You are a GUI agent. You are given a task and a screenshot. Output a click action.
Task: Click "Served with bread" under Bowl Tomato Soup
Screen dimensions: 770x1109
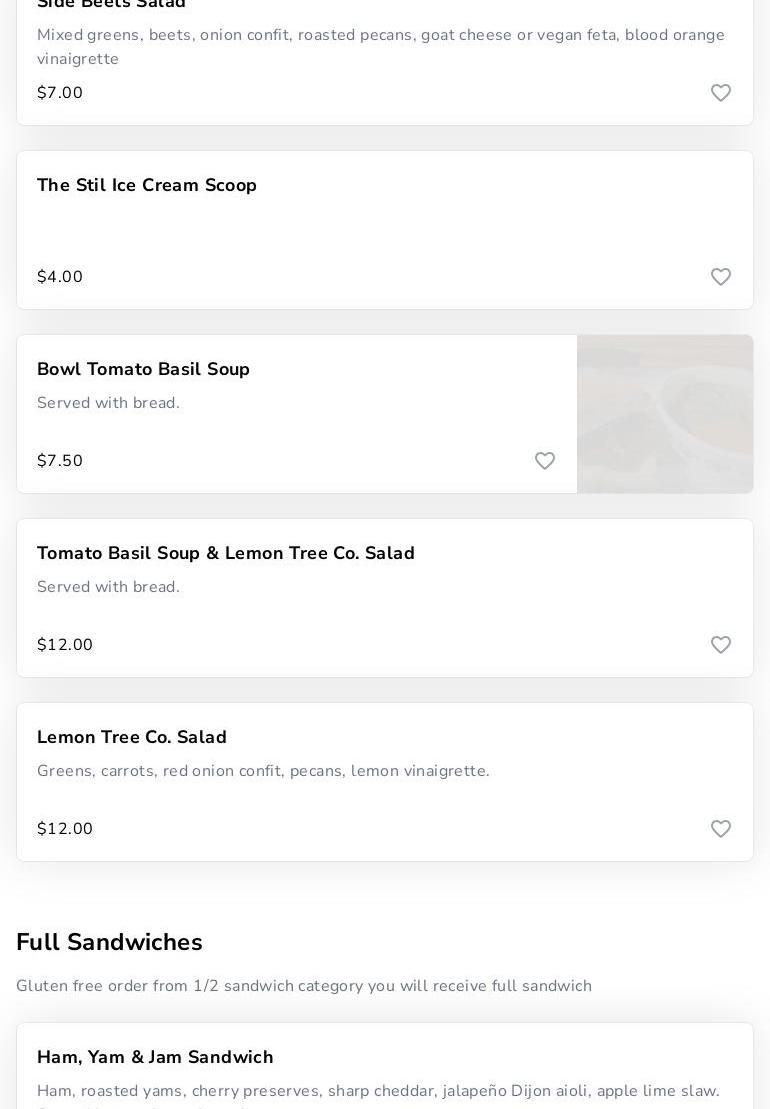click(x=108, y=403)
